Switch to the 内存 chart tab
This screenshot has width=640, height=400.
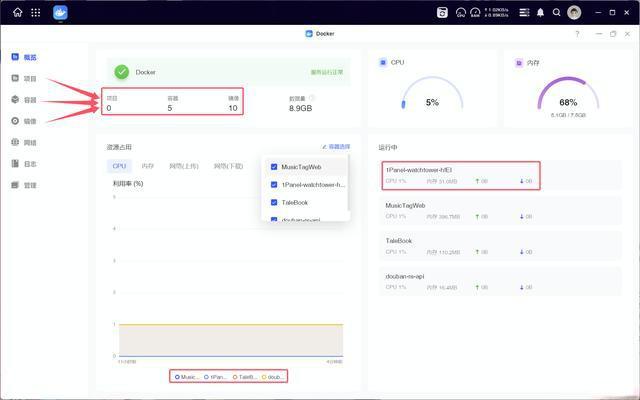point(147,166)
